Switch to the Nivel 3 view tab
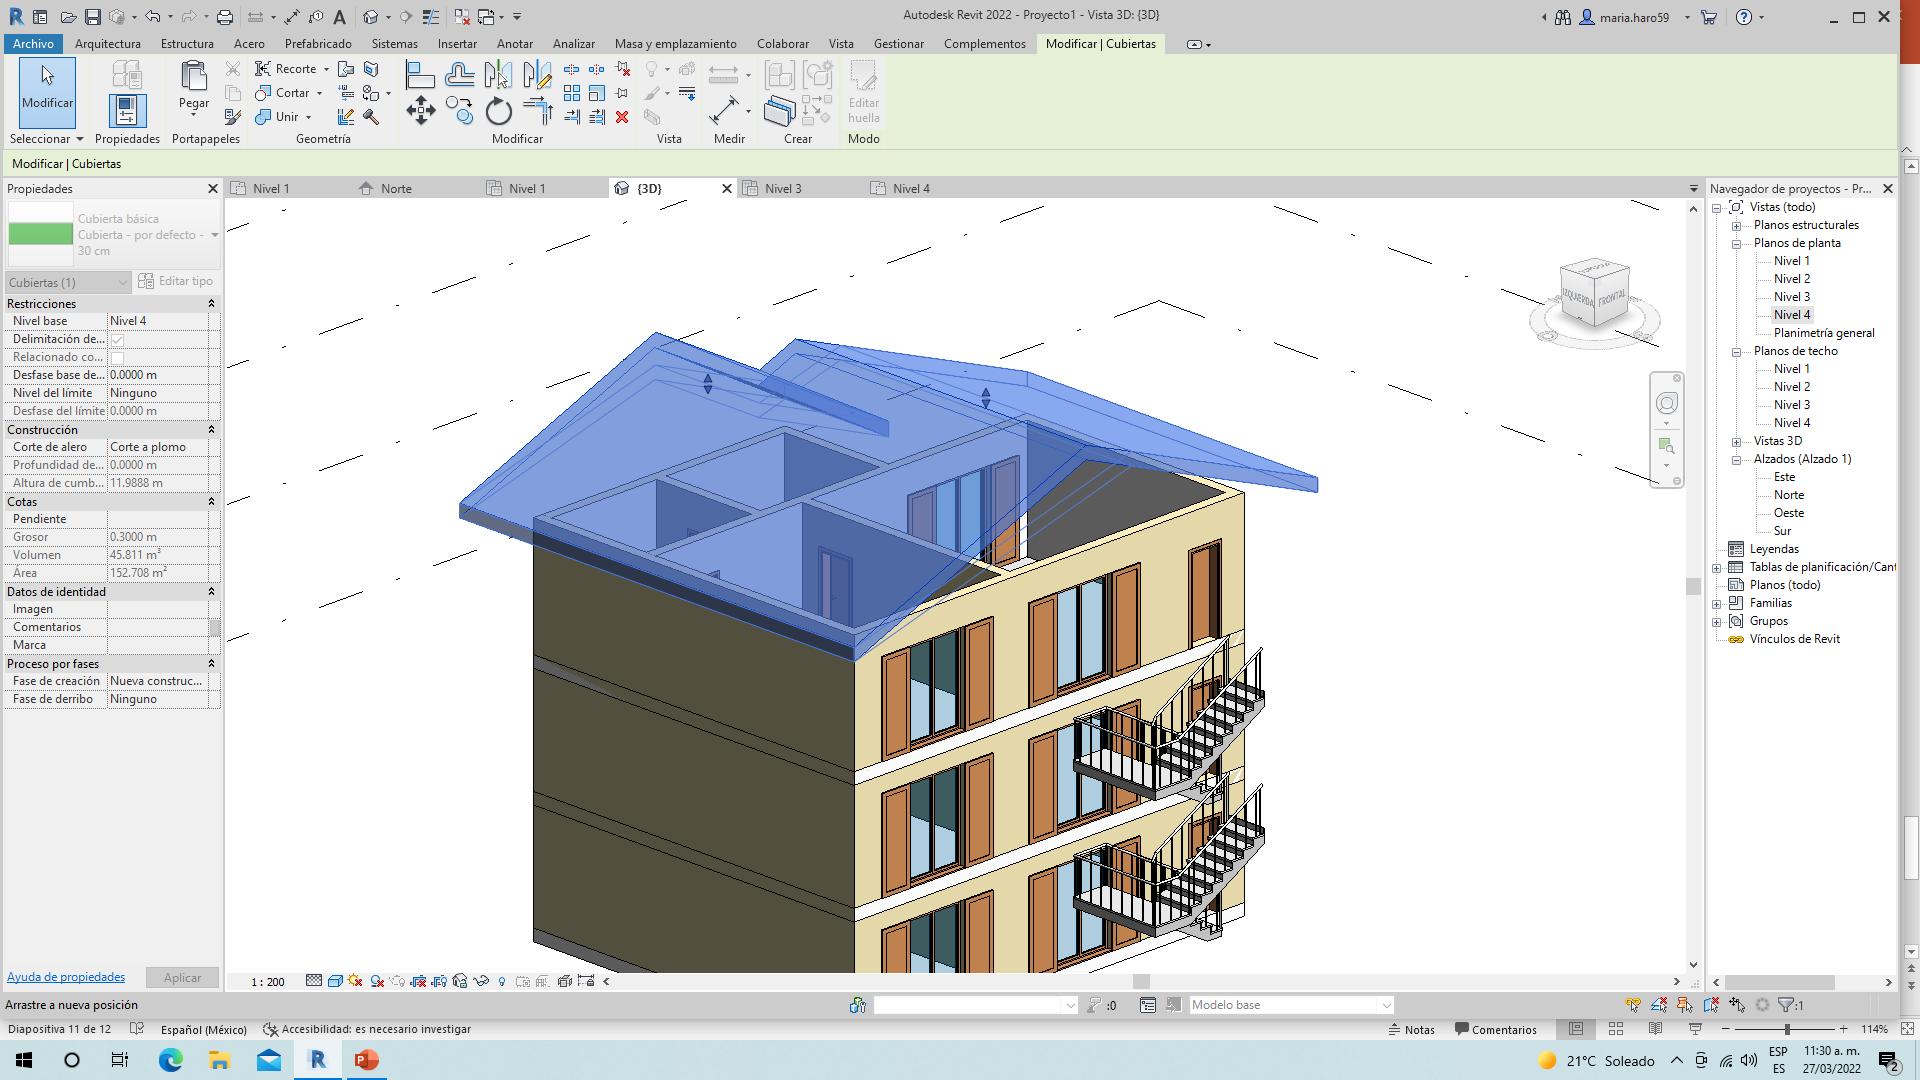The height and width of the screenshot is (1080, 1920). 782,188
